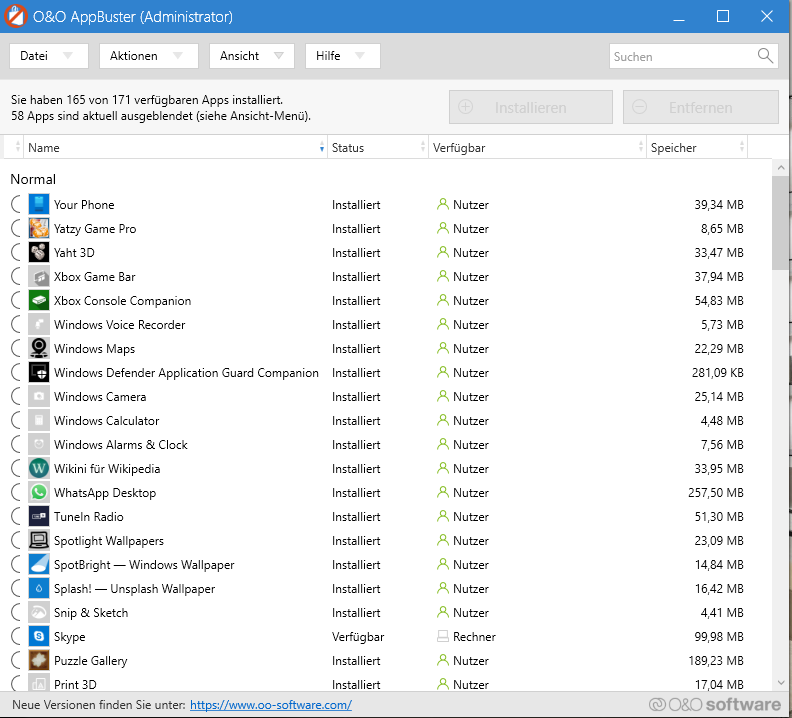The image size is (792, 718).
Task: Sort the list by Verfügbar column
Action: coord(537,148)
